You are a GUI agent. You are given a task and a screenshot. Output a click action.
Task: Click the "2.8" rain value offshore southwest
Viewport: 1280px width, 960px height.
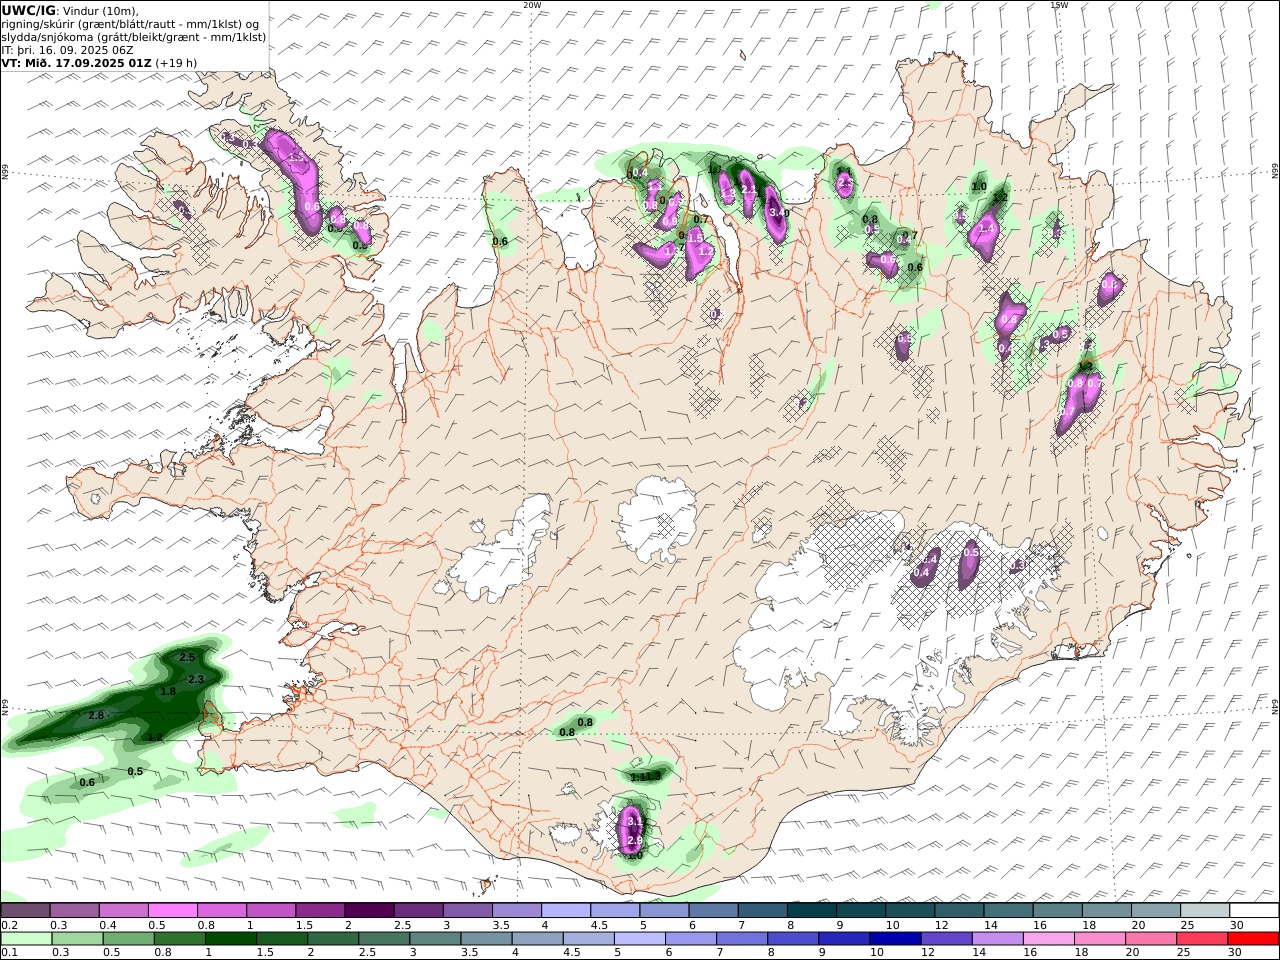[97, 715]
